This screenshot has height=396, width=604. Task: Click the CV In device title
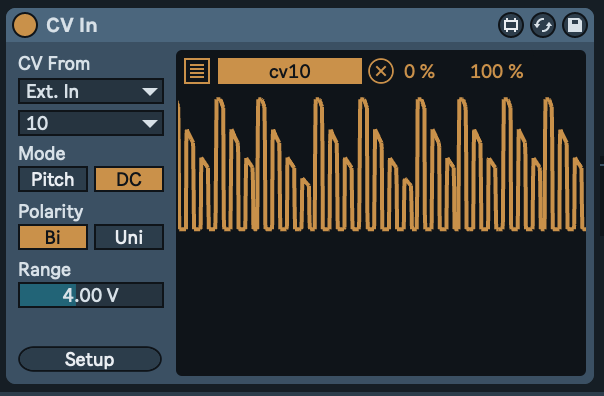tap(72, 25)
